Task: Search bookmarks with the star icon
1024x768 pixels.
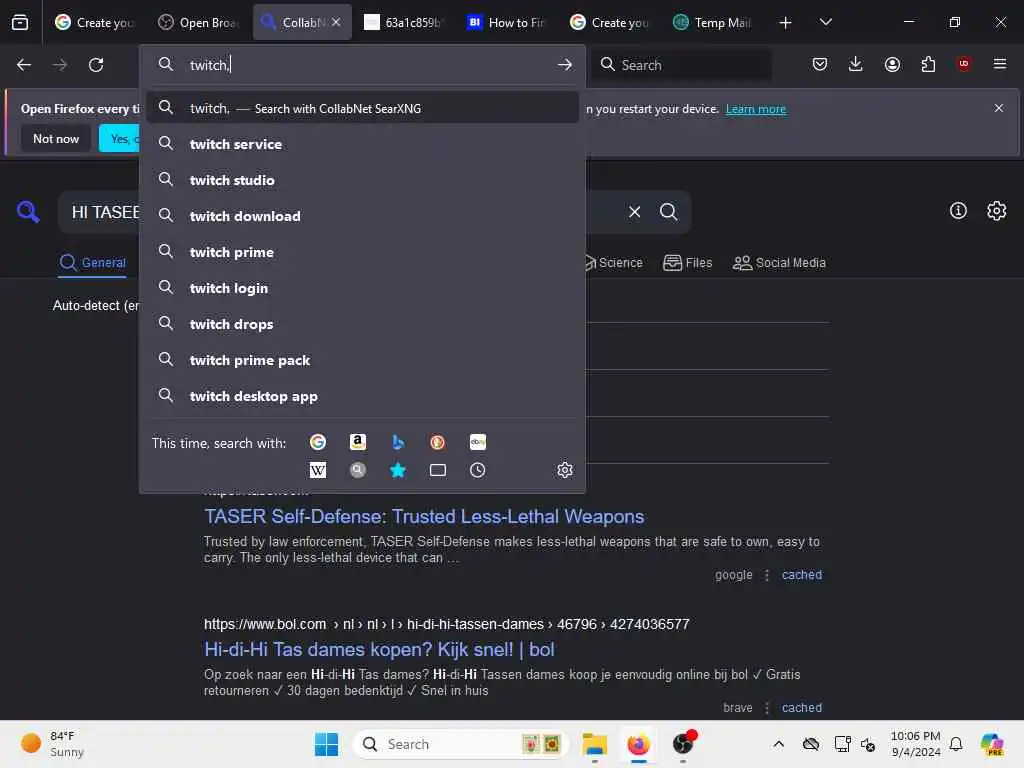Action: point(398,470)
